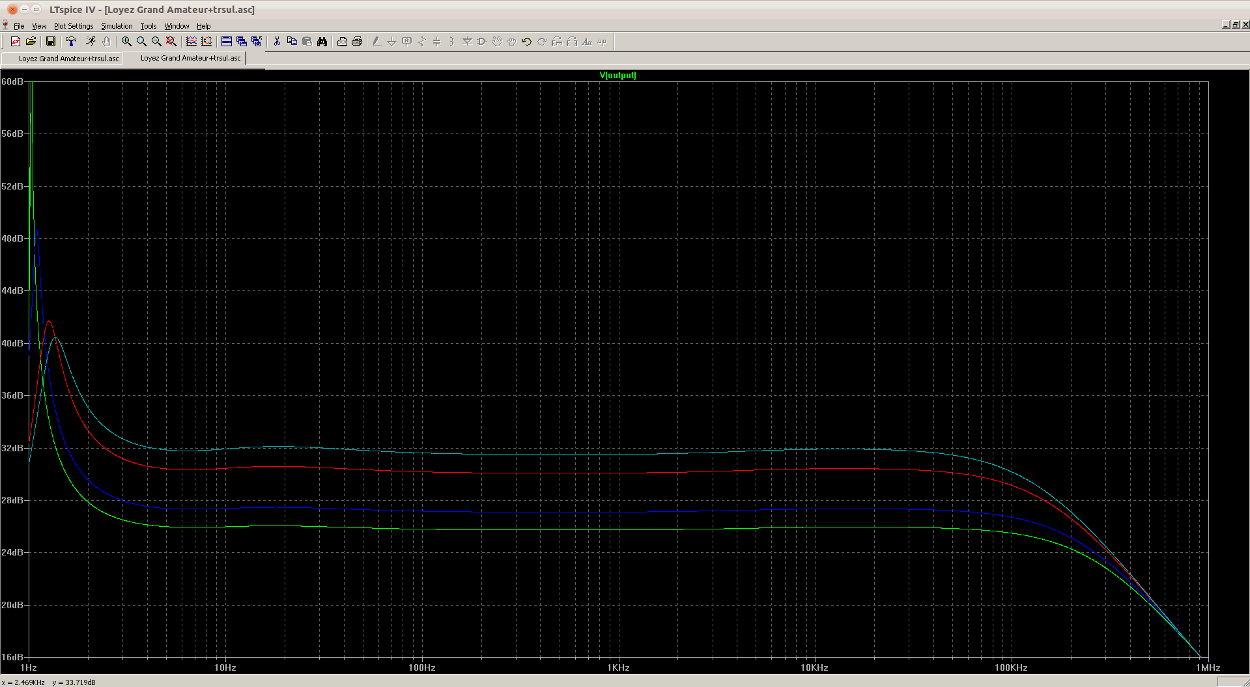1250x687 pixels.
Task: Open Print Setup from the toolbar
Action: [x=342, y=41]
